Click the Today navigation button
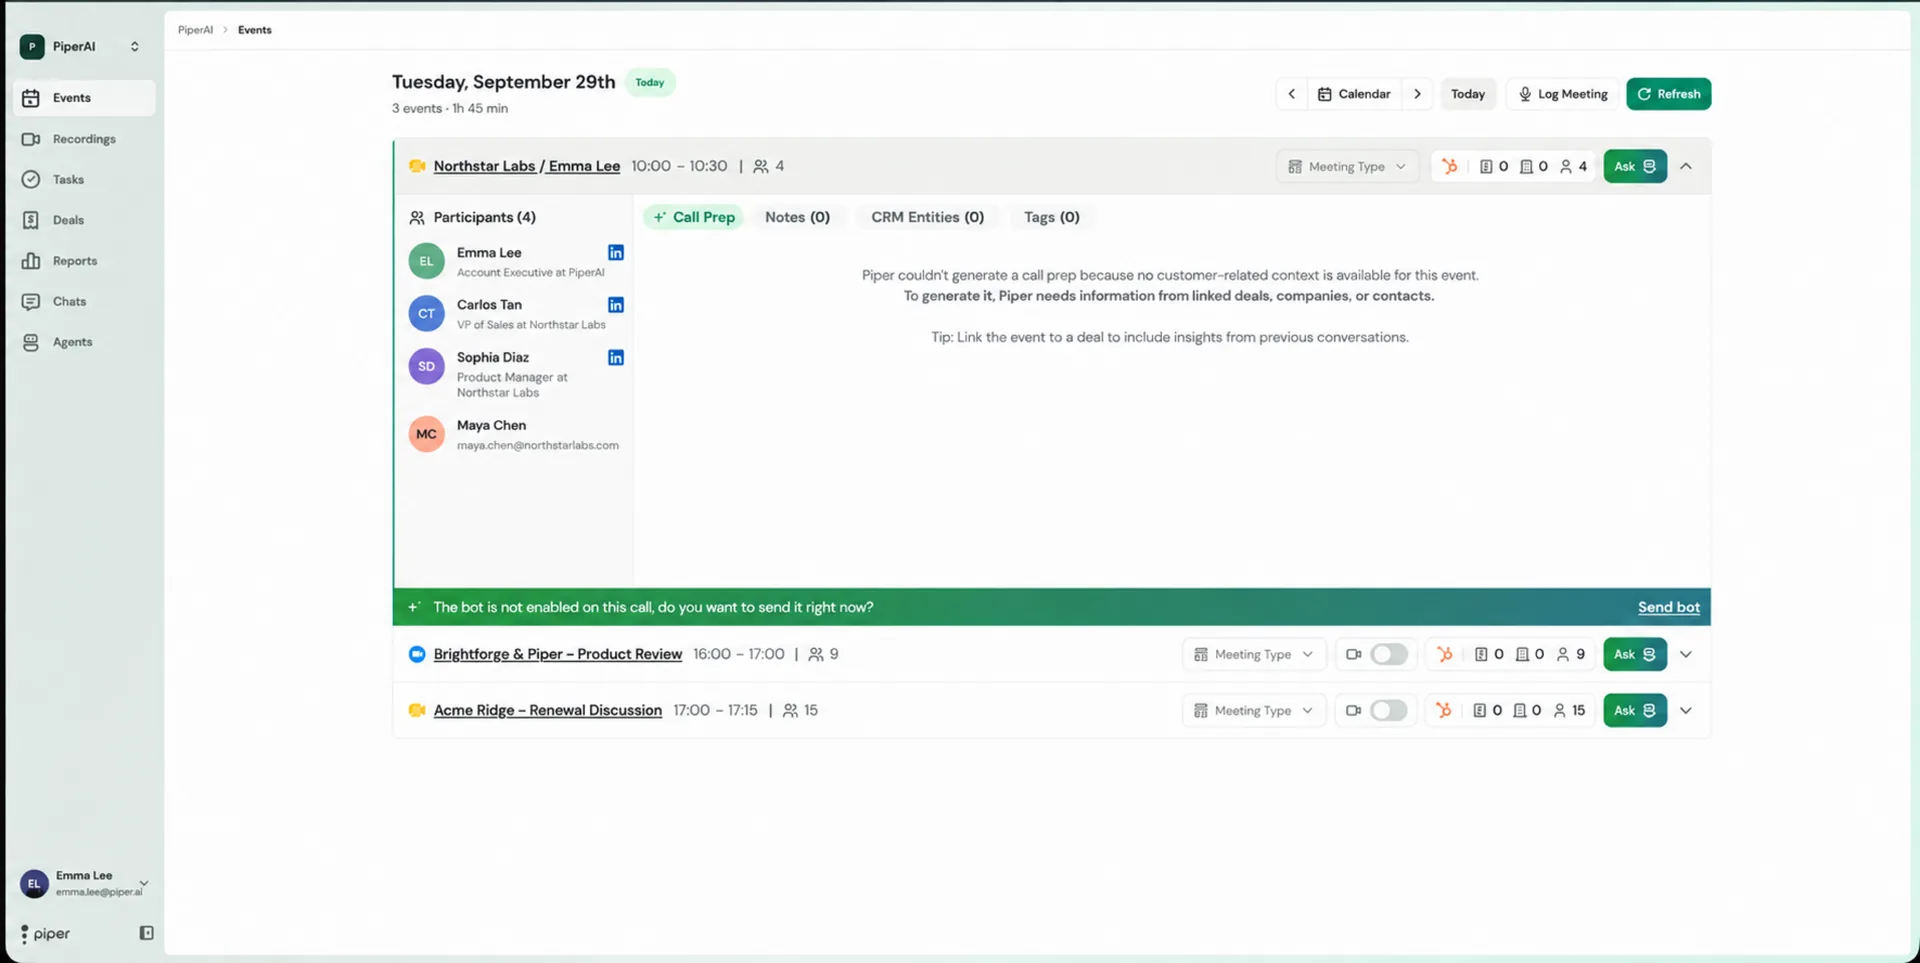1920x963 pixels. (1467, 94)
